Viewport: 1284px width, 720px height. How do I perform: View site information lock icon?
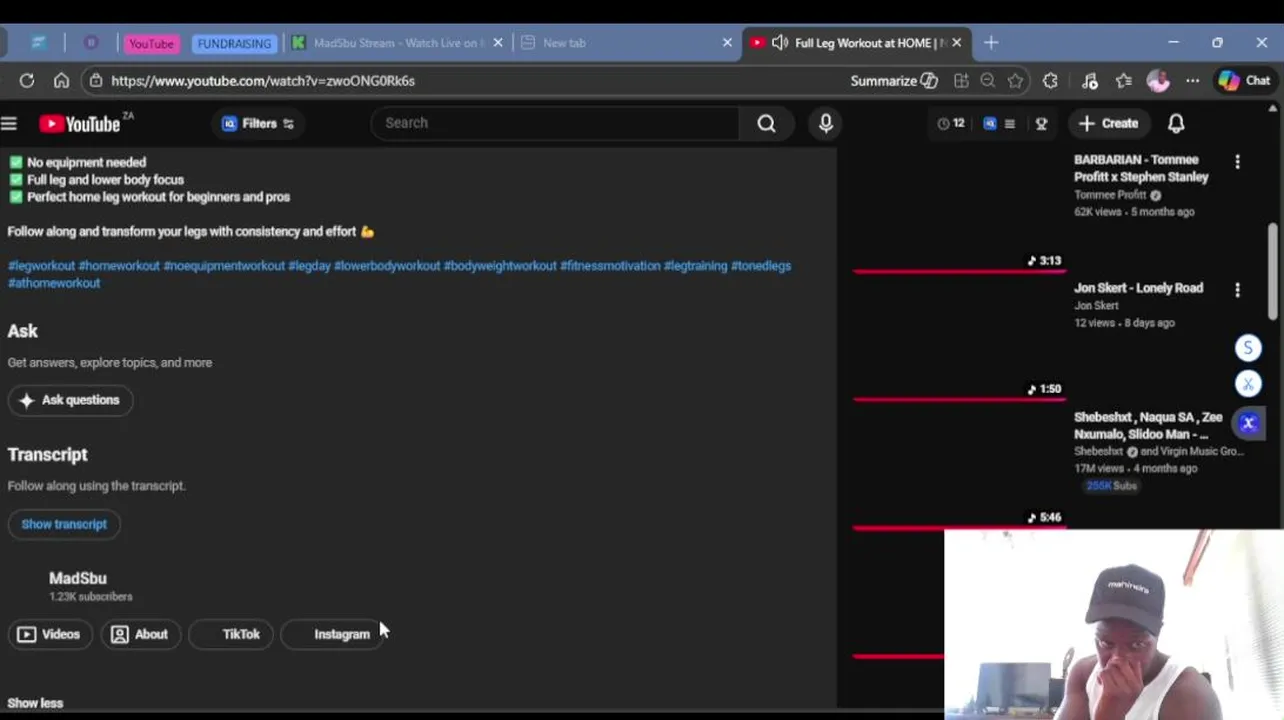pyautogui.click(x=95, y=81)
